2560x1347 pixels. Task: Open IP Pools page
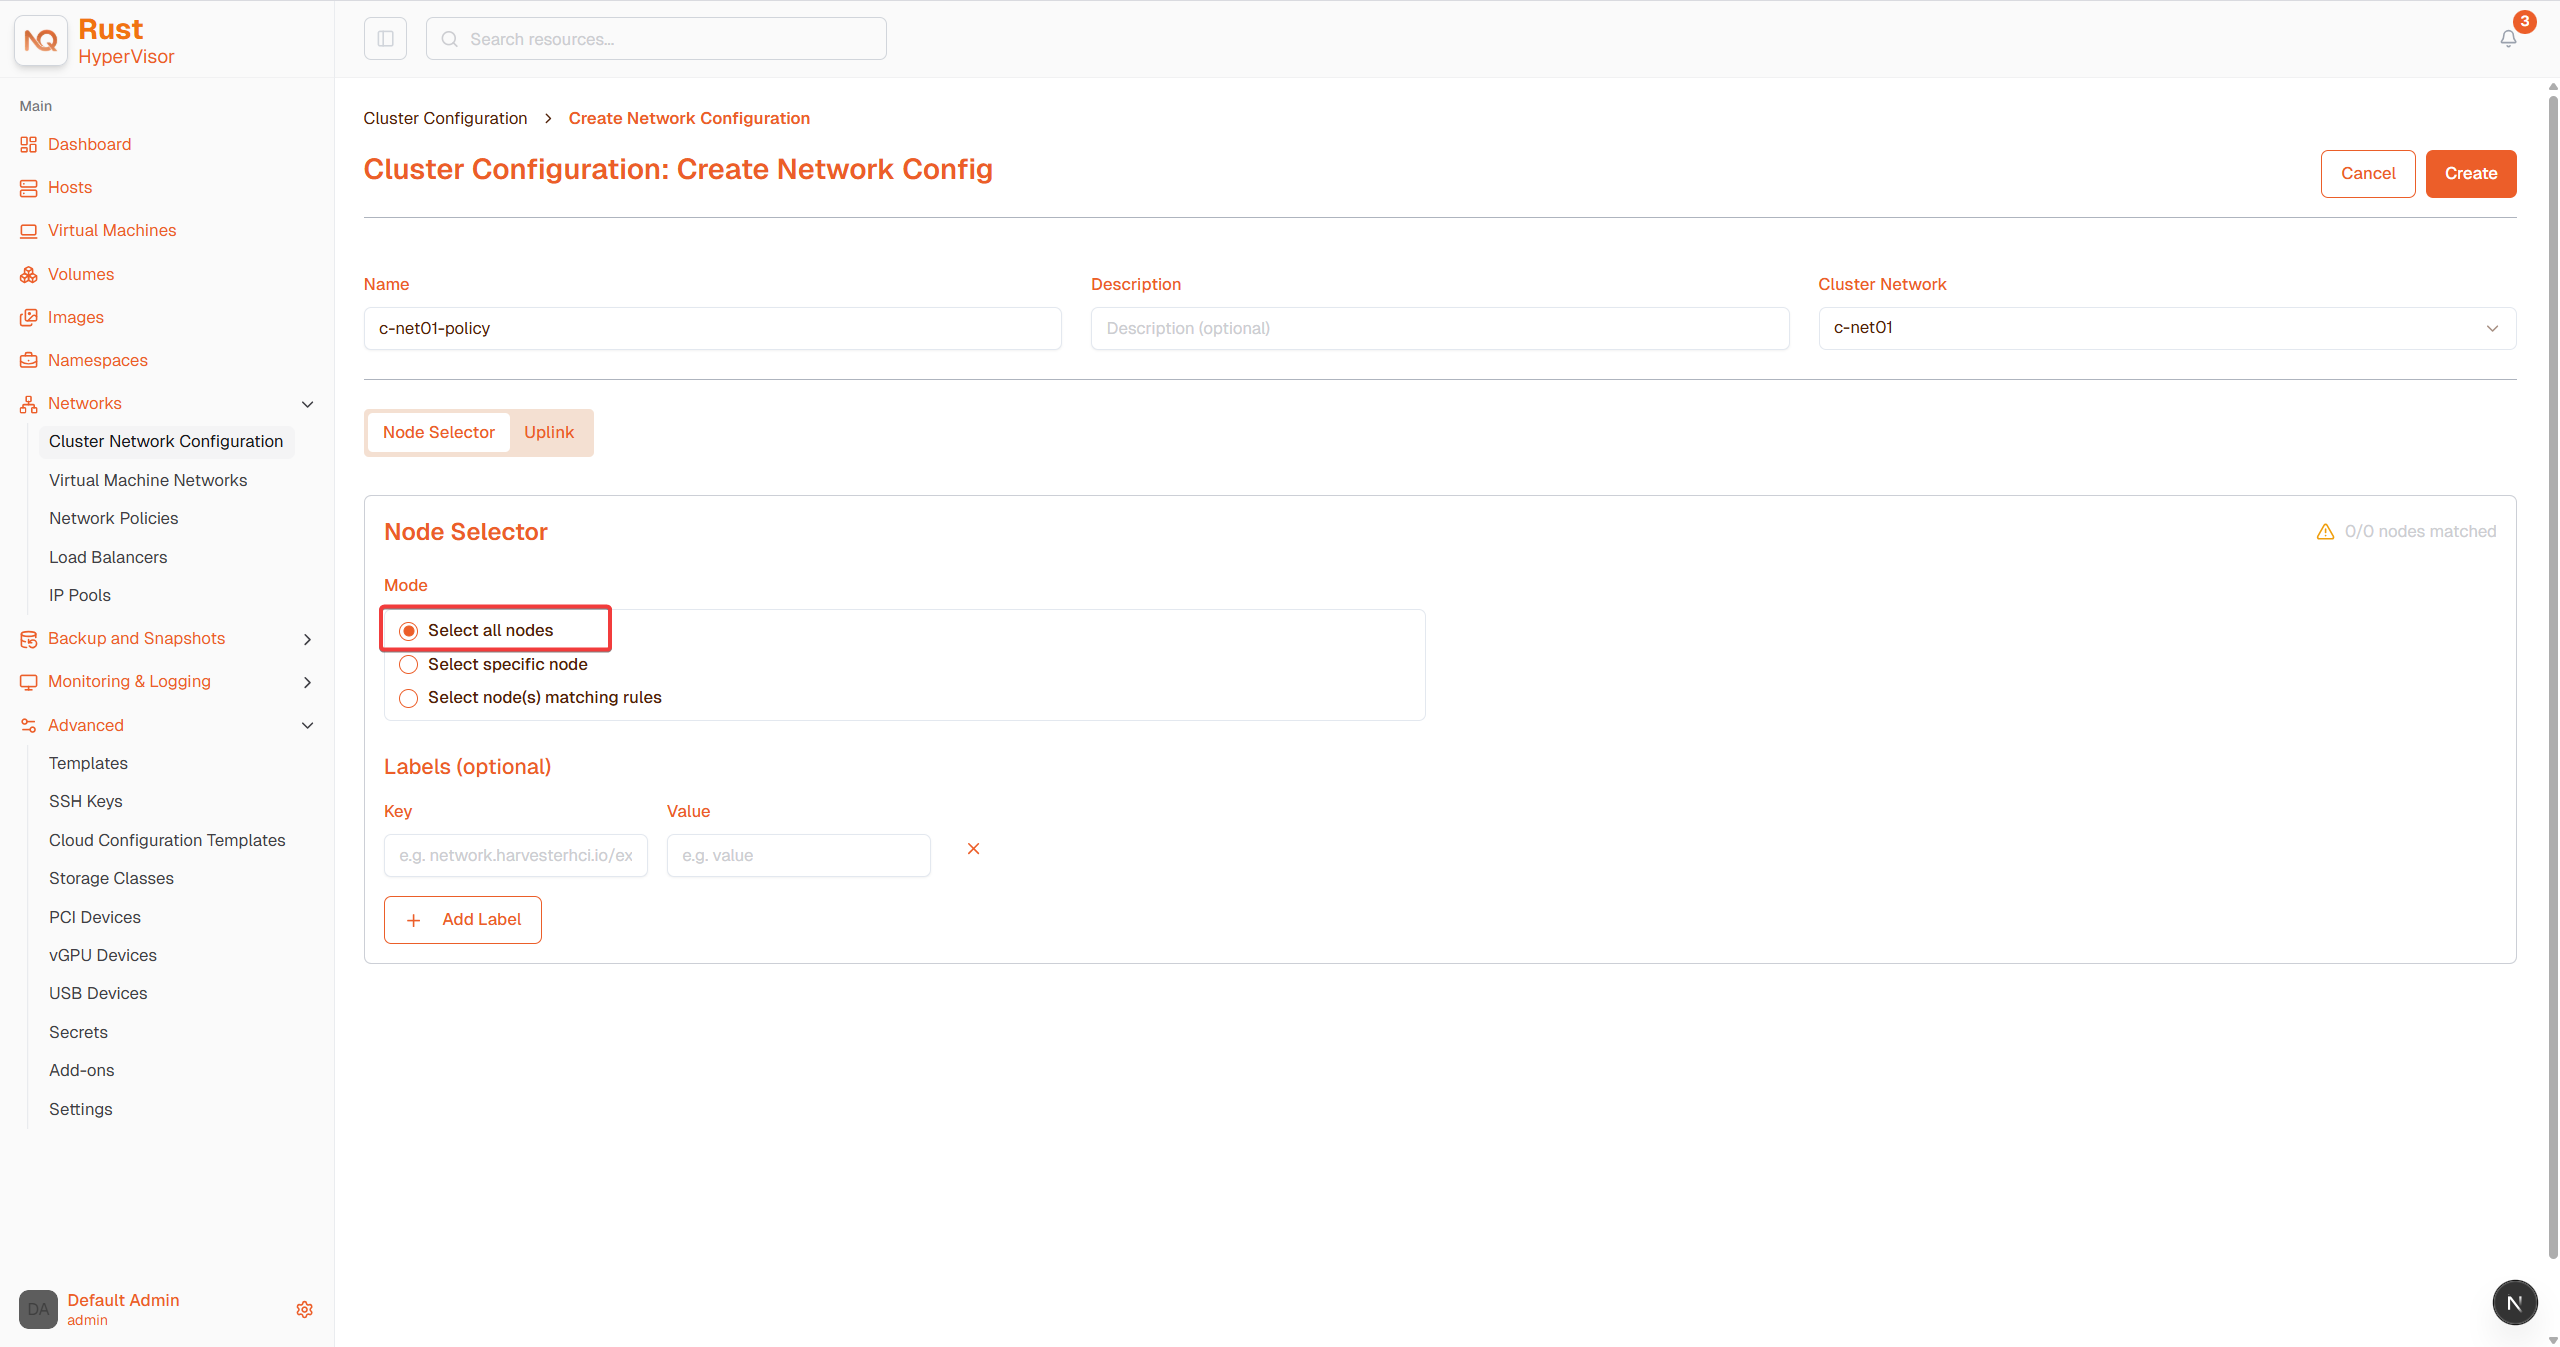click(x=80, y=596)
